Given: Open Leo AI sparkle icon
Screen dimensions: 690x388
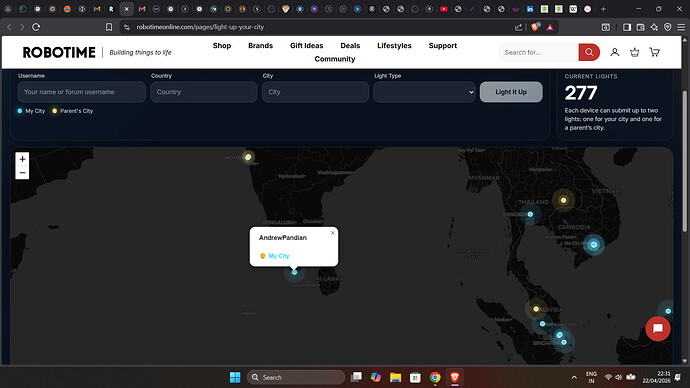Looking at the screenshot, I should click(654, 27).
